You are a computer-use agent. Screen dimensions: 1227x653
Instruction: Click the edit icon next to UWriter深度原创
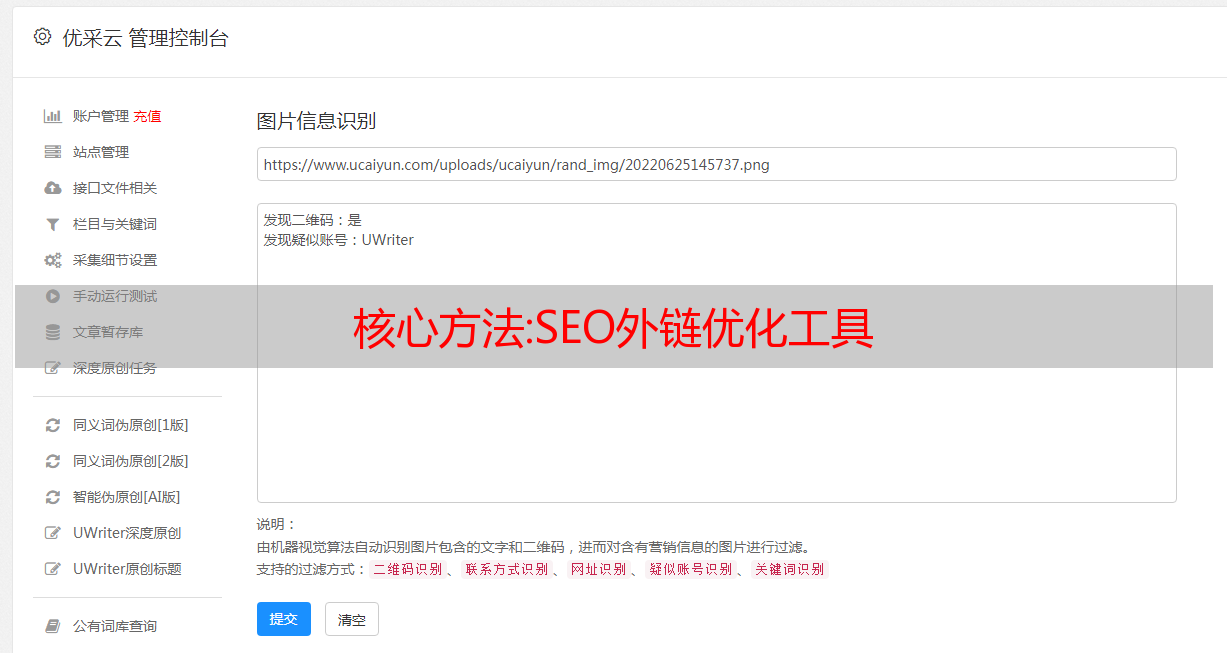(x=53, y=533)
